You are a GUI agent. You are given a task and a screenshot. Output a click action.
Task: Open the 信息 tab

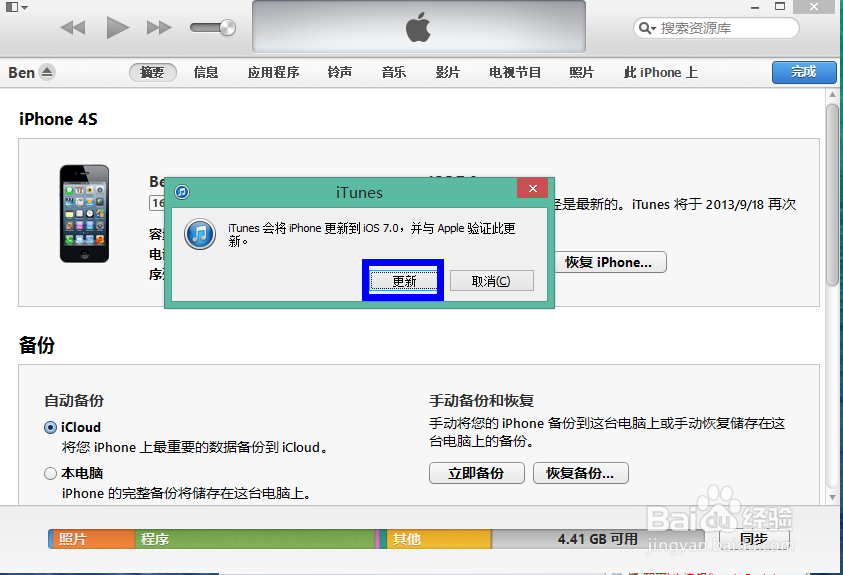pos(206,72)
